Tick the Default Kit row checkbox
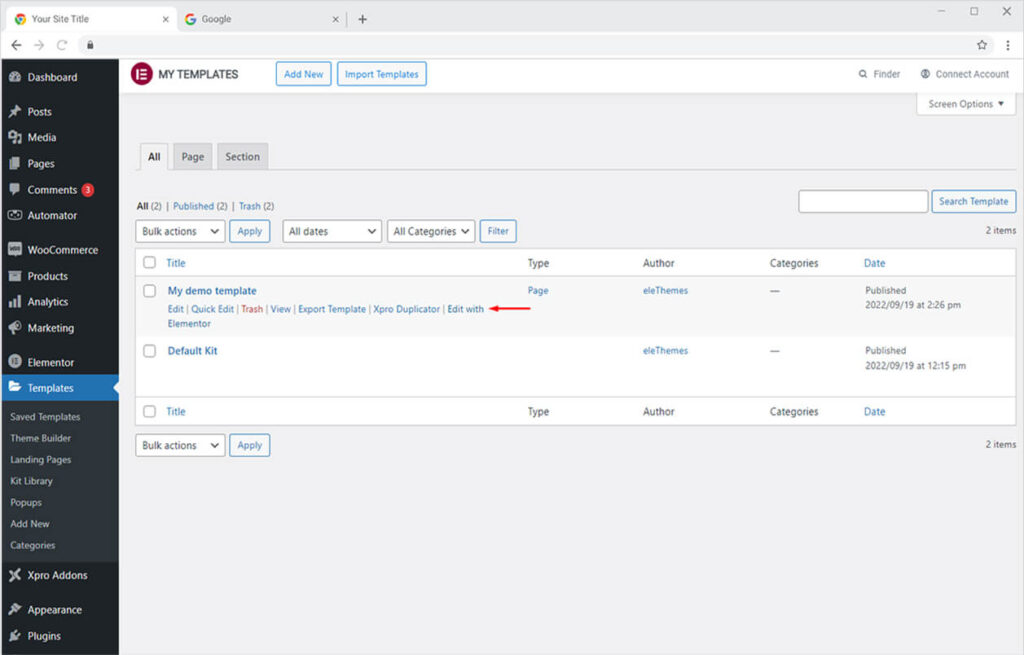The width and height of the screenshot is (1024, 655). click(x=149, y=351)
